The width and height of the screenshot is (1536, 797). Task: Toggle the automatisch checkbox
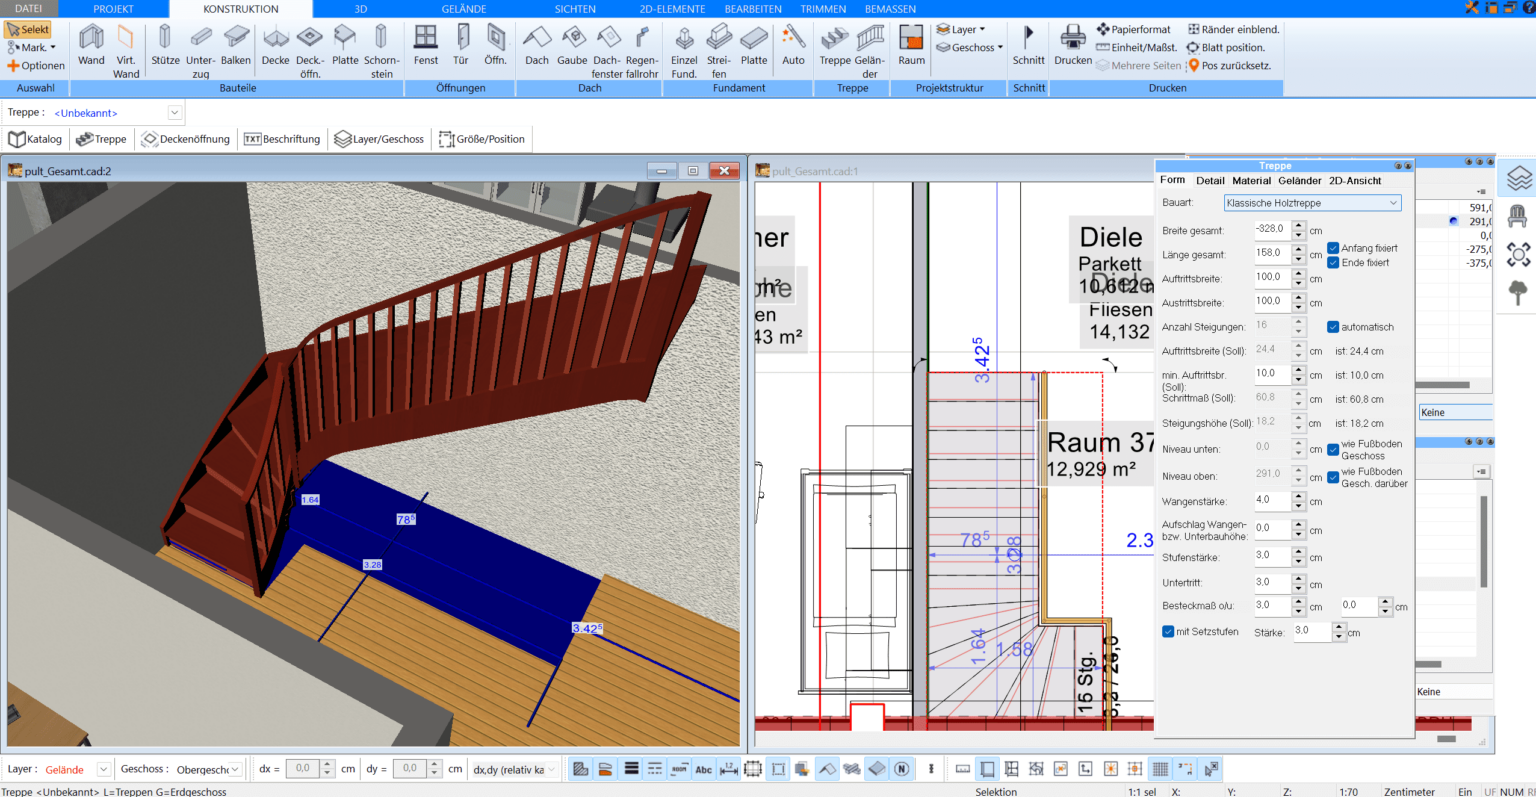[1333, 327]
